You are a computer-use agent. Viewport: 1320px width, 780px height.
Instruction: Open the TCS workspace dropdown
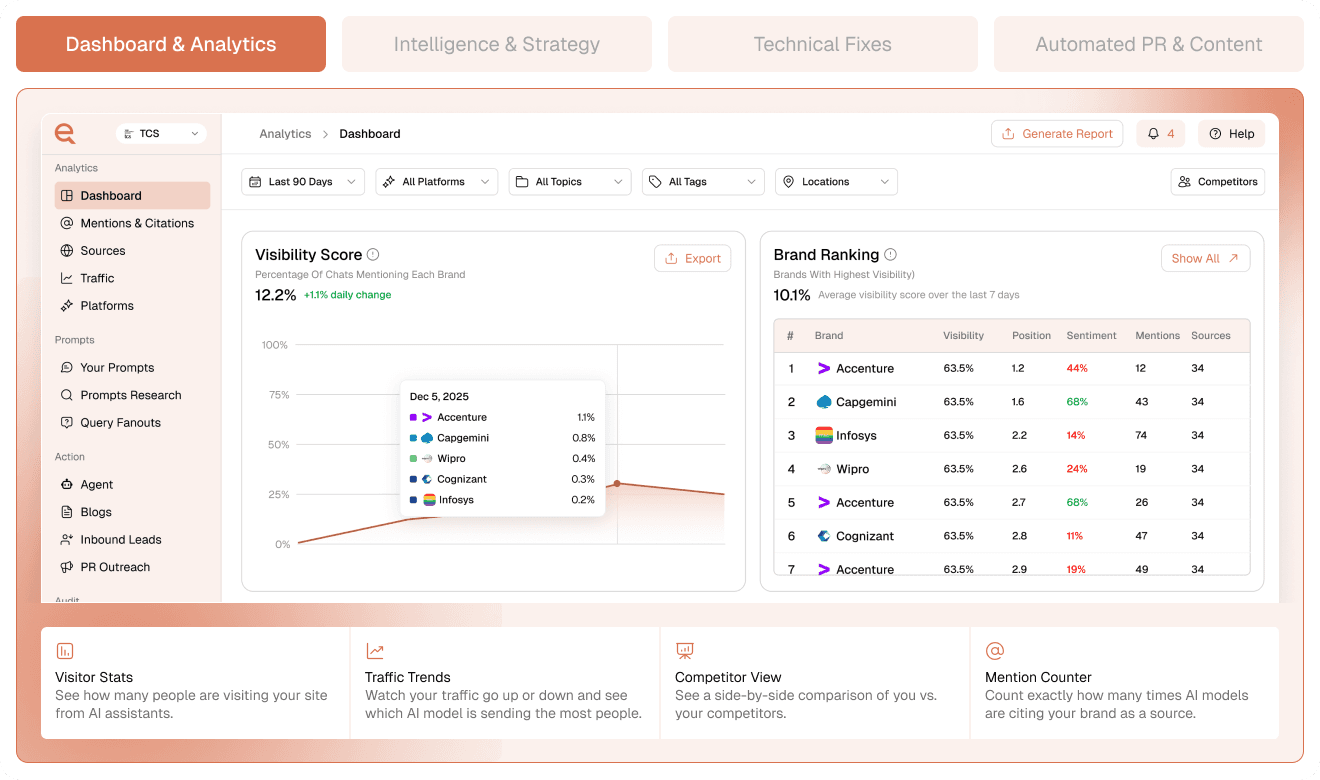pyautogui.click(x=161, y=133)
